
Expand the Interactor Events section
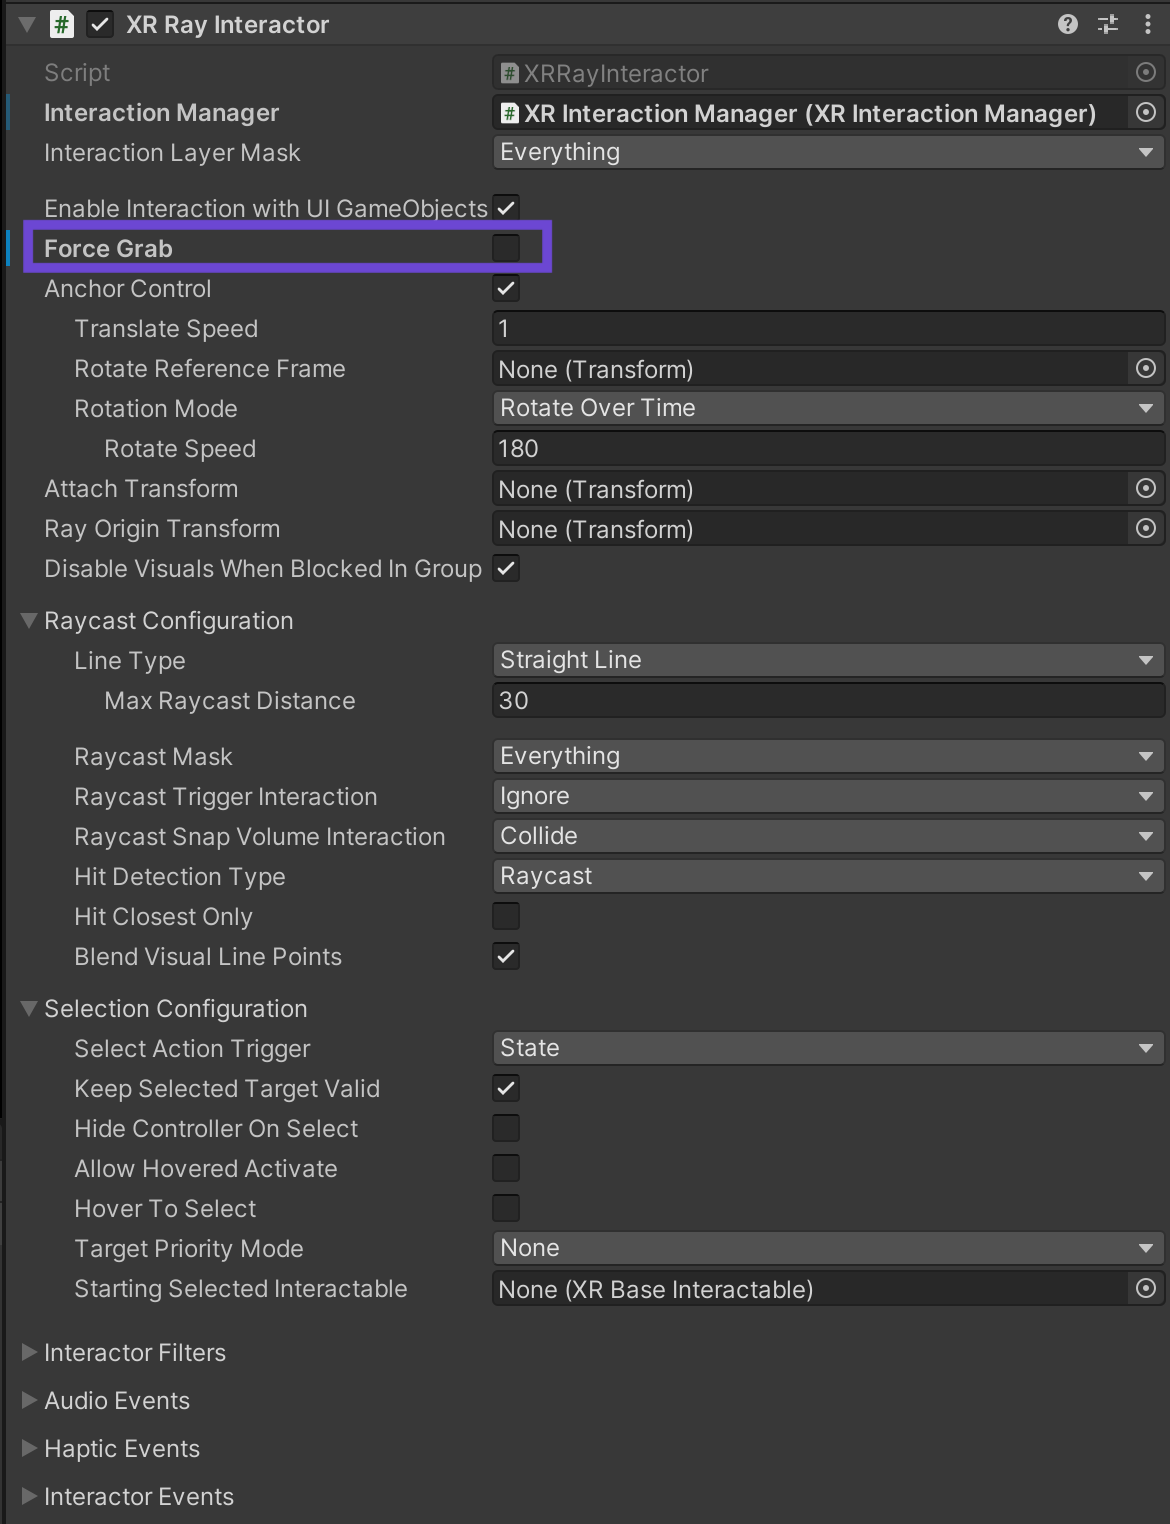click(x=28, y=1496)
